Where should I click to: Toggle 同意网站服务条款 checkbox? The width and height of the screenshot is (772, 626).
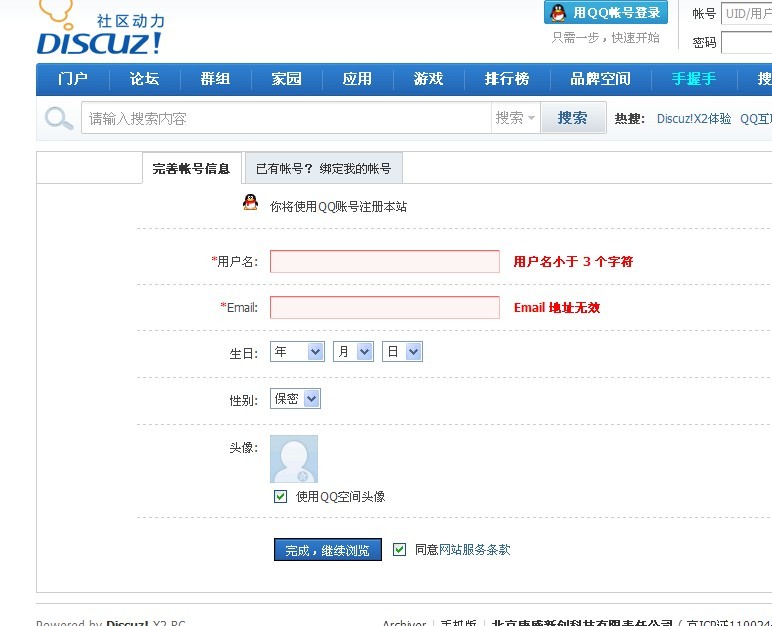[x=399, y=549]
